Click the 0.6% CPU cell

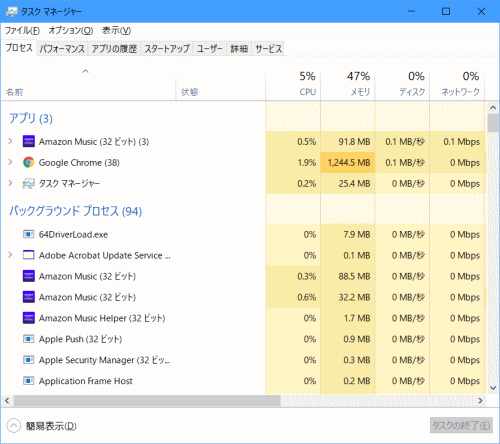293,297
